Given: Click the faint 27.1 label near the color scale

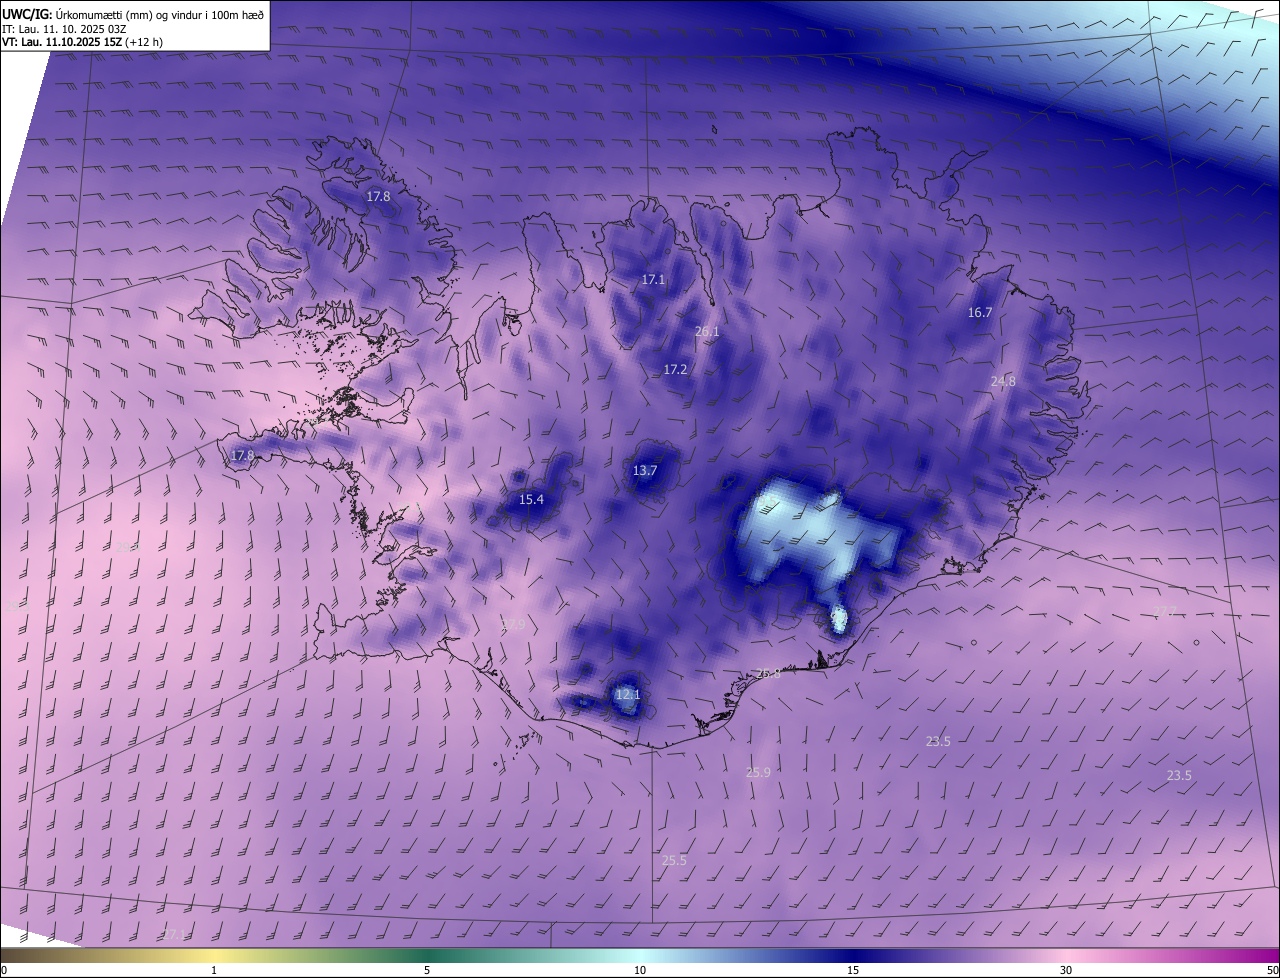Looking at the screenshot, I should click(173, 934).
